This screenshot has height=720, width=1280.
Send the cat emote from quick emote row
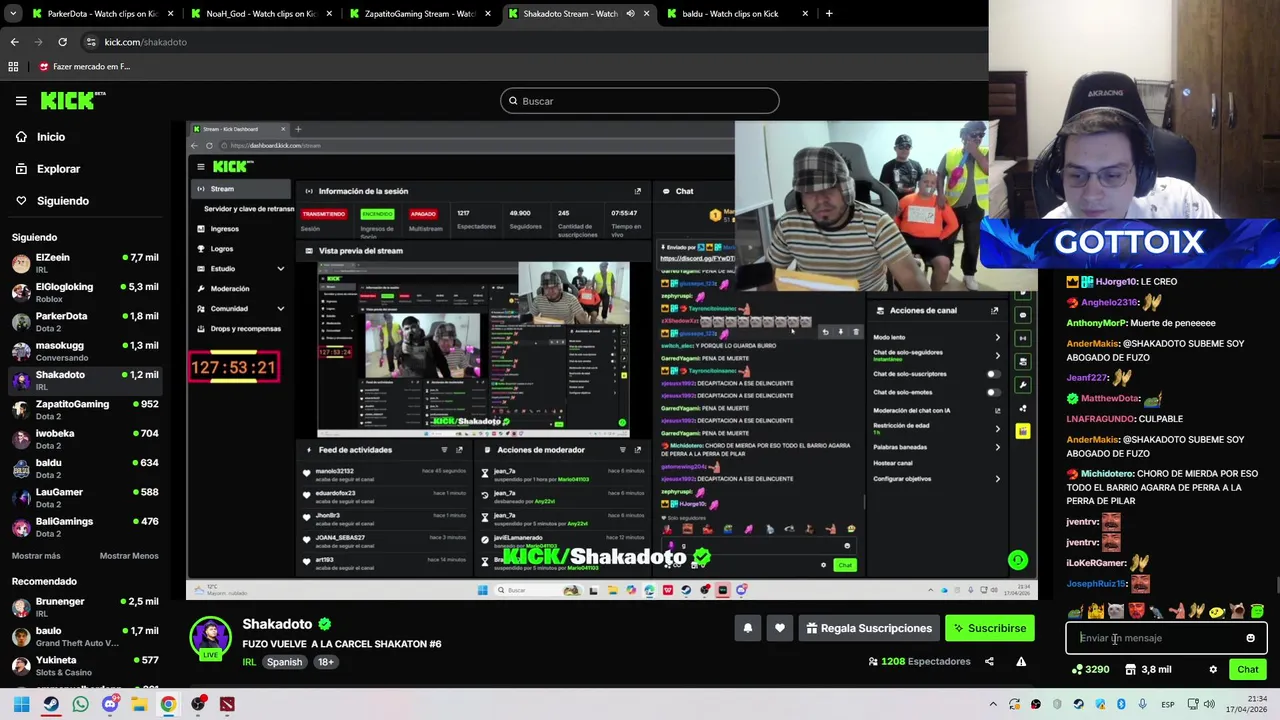(x=1116, y=611)
